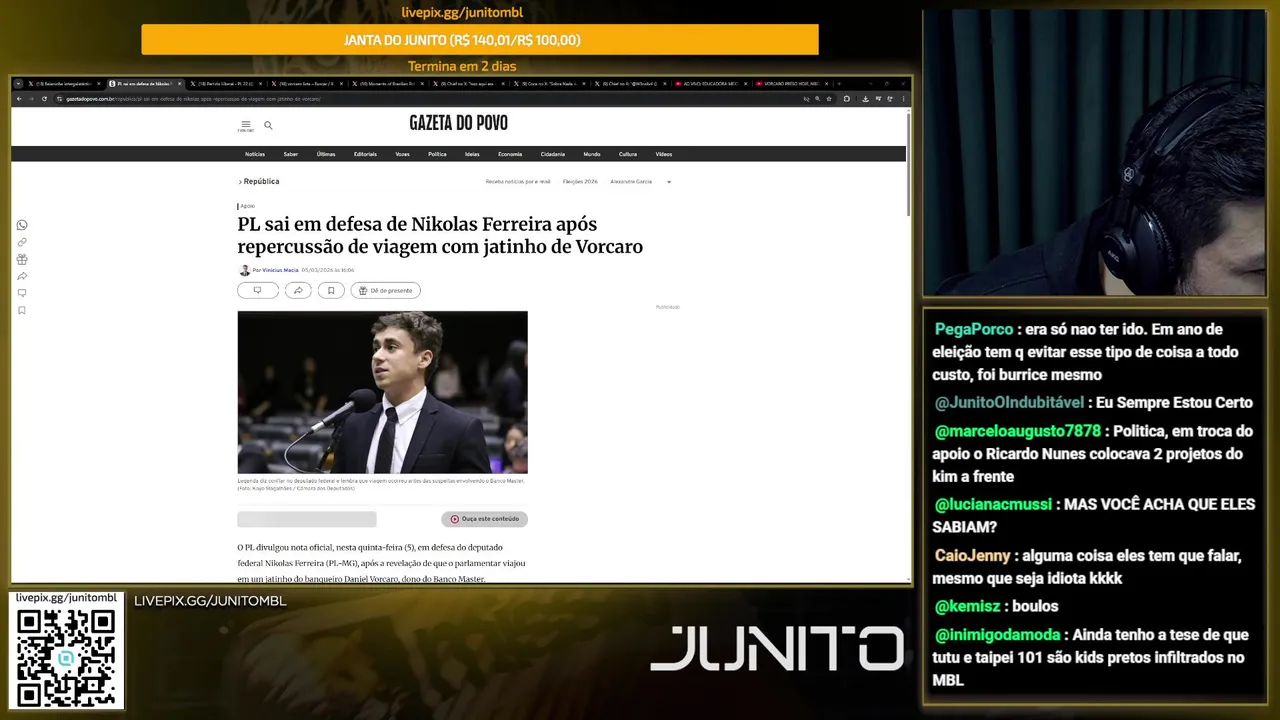This screenshot has width=1280, height=720.
Task: Click the Gazeta do Povo logo
Action: click(x=458, y=123)
